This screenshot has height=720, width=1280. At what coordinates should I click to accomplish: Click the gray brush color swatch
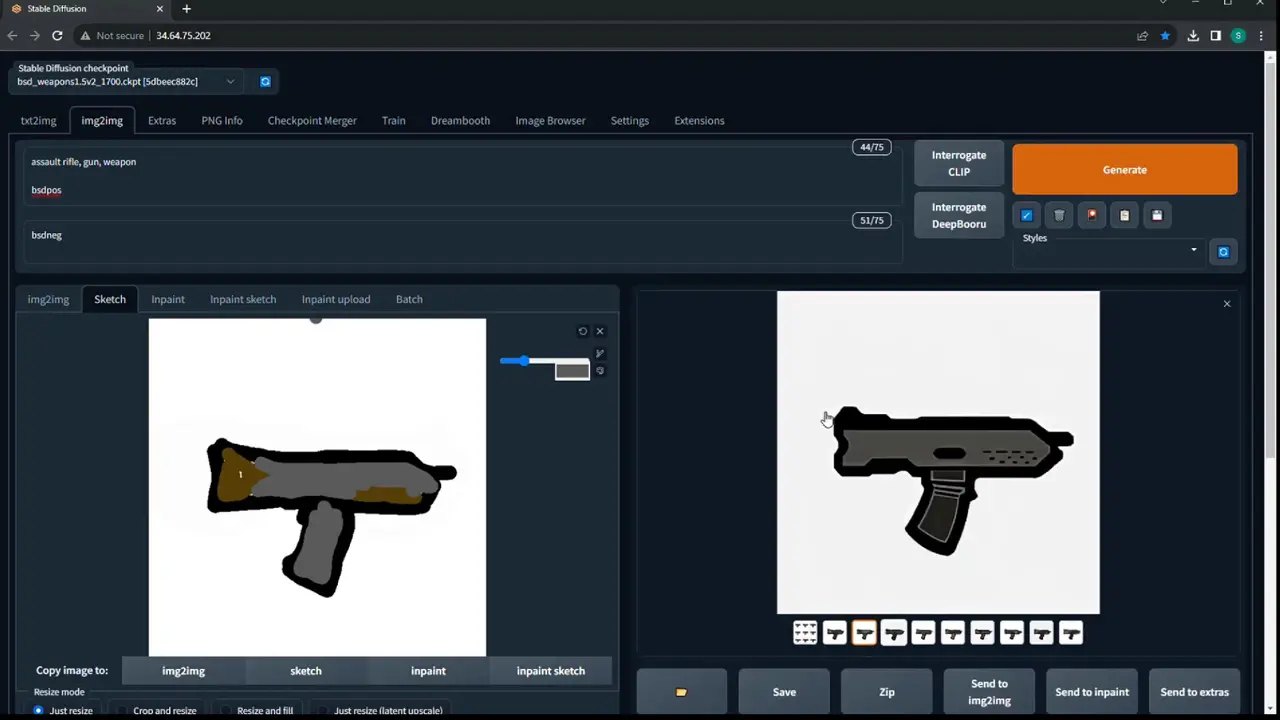click(572, 371)
